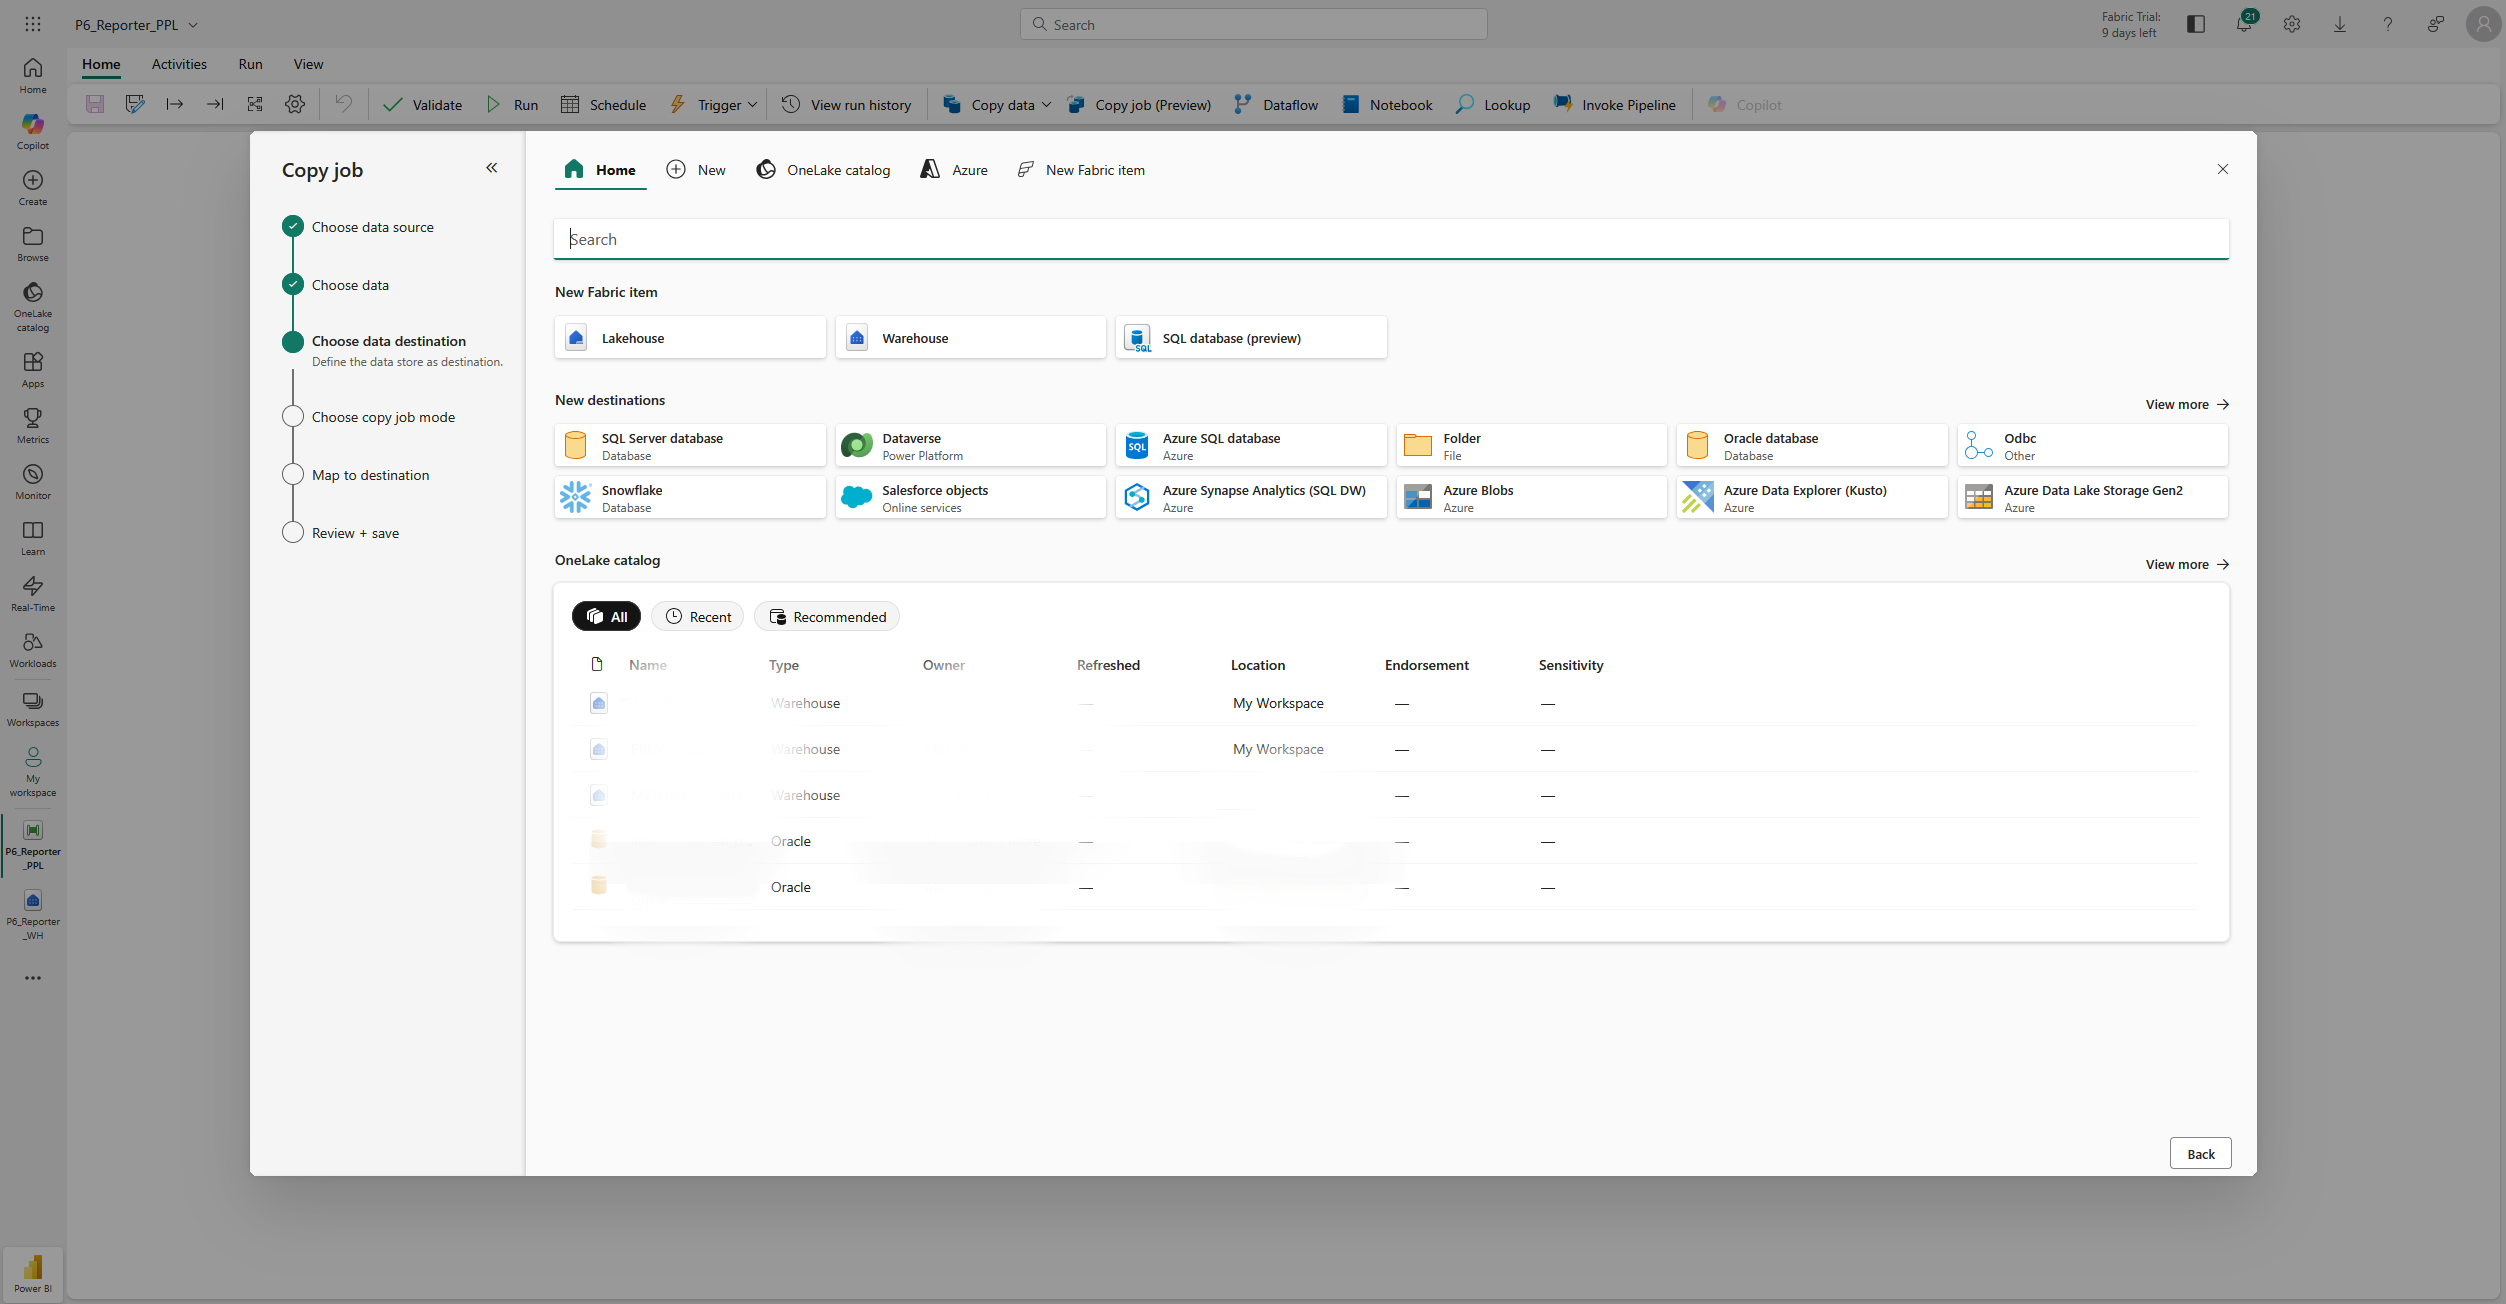Screen dimensions: 2506x1304
Task: Expand the Copy data dropdown
Action: pos(1046,104)
